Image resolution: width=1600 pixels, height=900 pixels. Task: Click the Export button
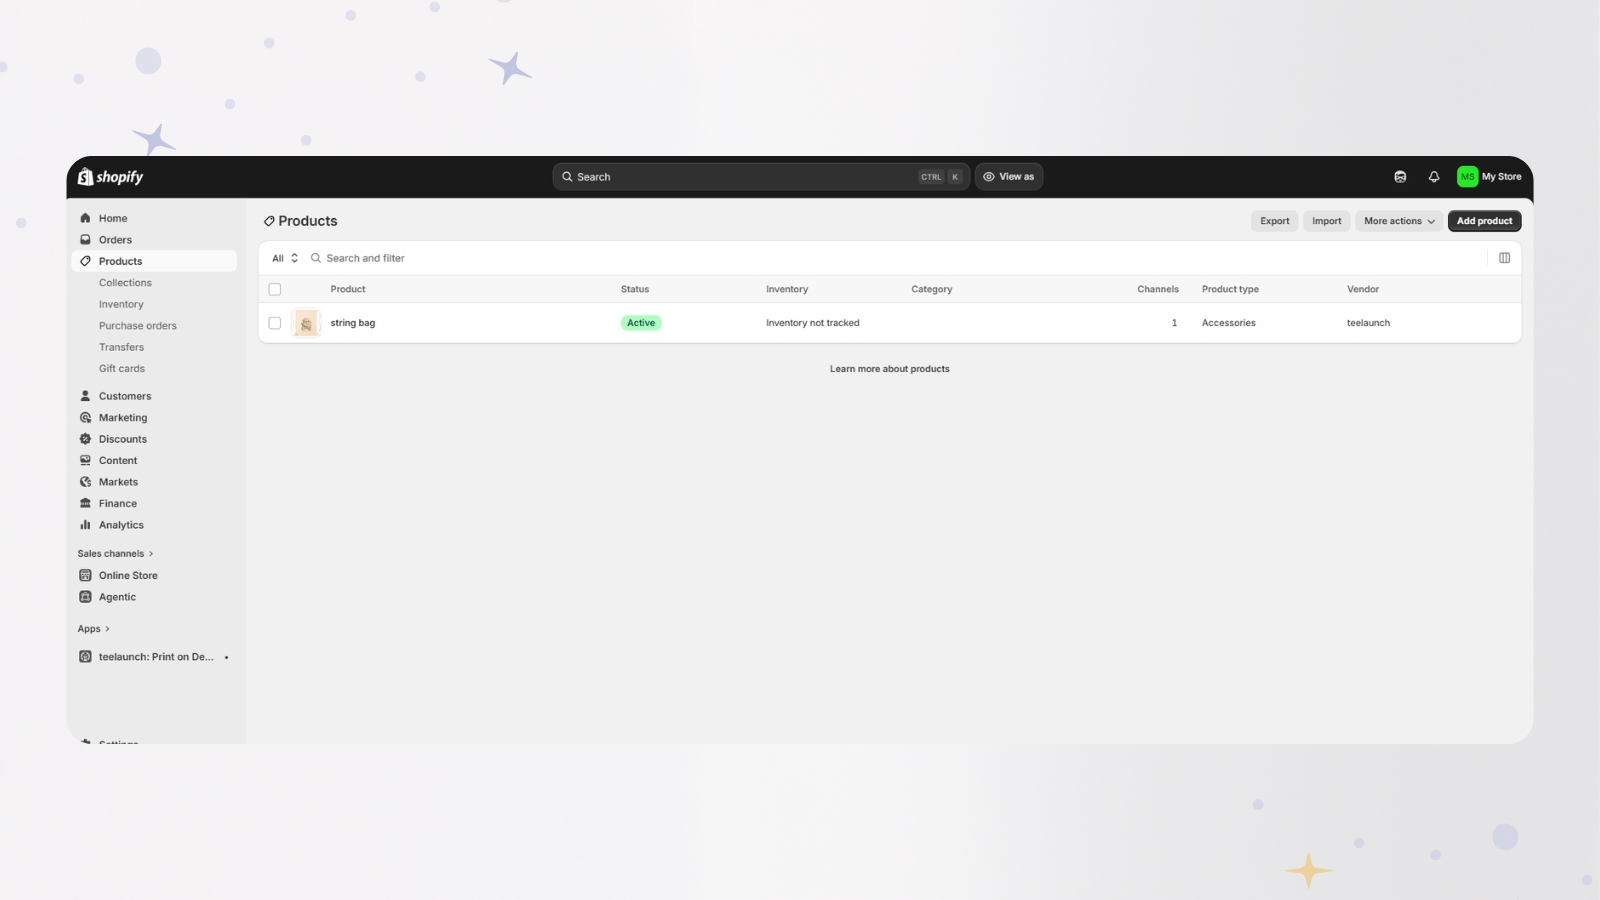[1275, 221]
